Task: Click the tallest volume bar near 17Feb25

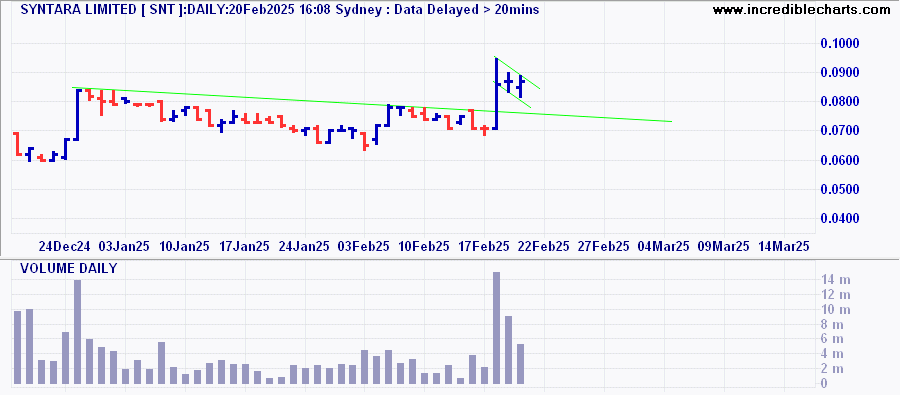Action: point(496,328)
